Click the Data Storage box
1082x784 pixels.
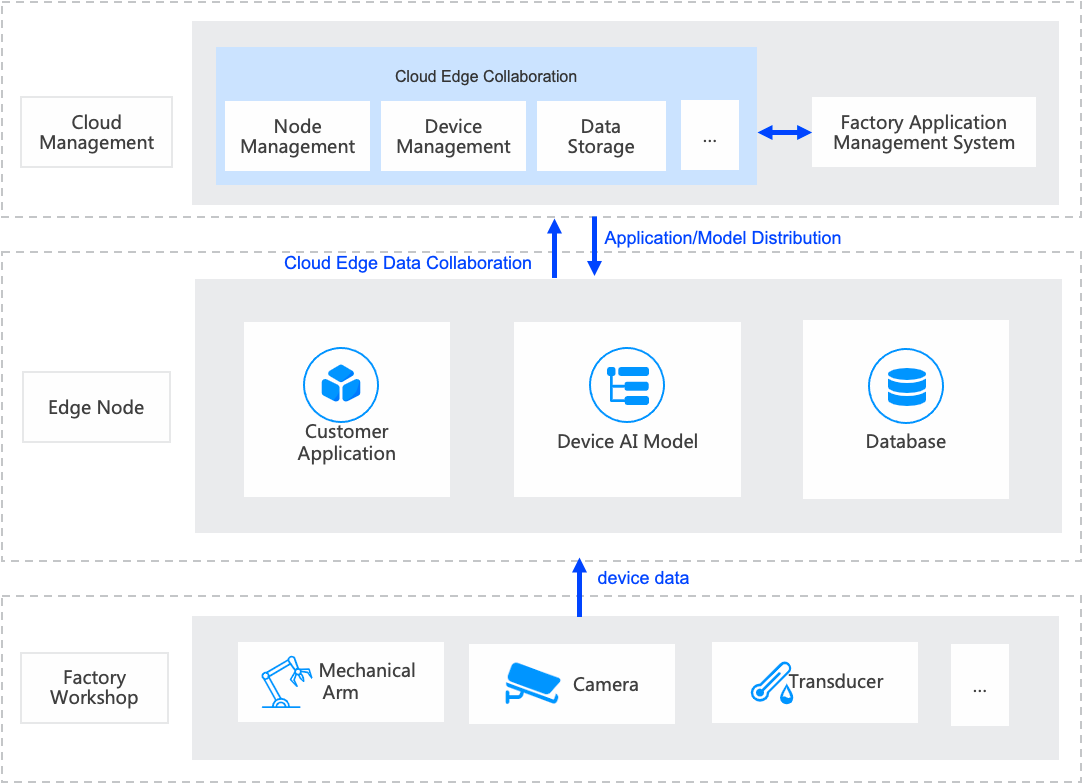pyautogui.click(x=601, y=136)
